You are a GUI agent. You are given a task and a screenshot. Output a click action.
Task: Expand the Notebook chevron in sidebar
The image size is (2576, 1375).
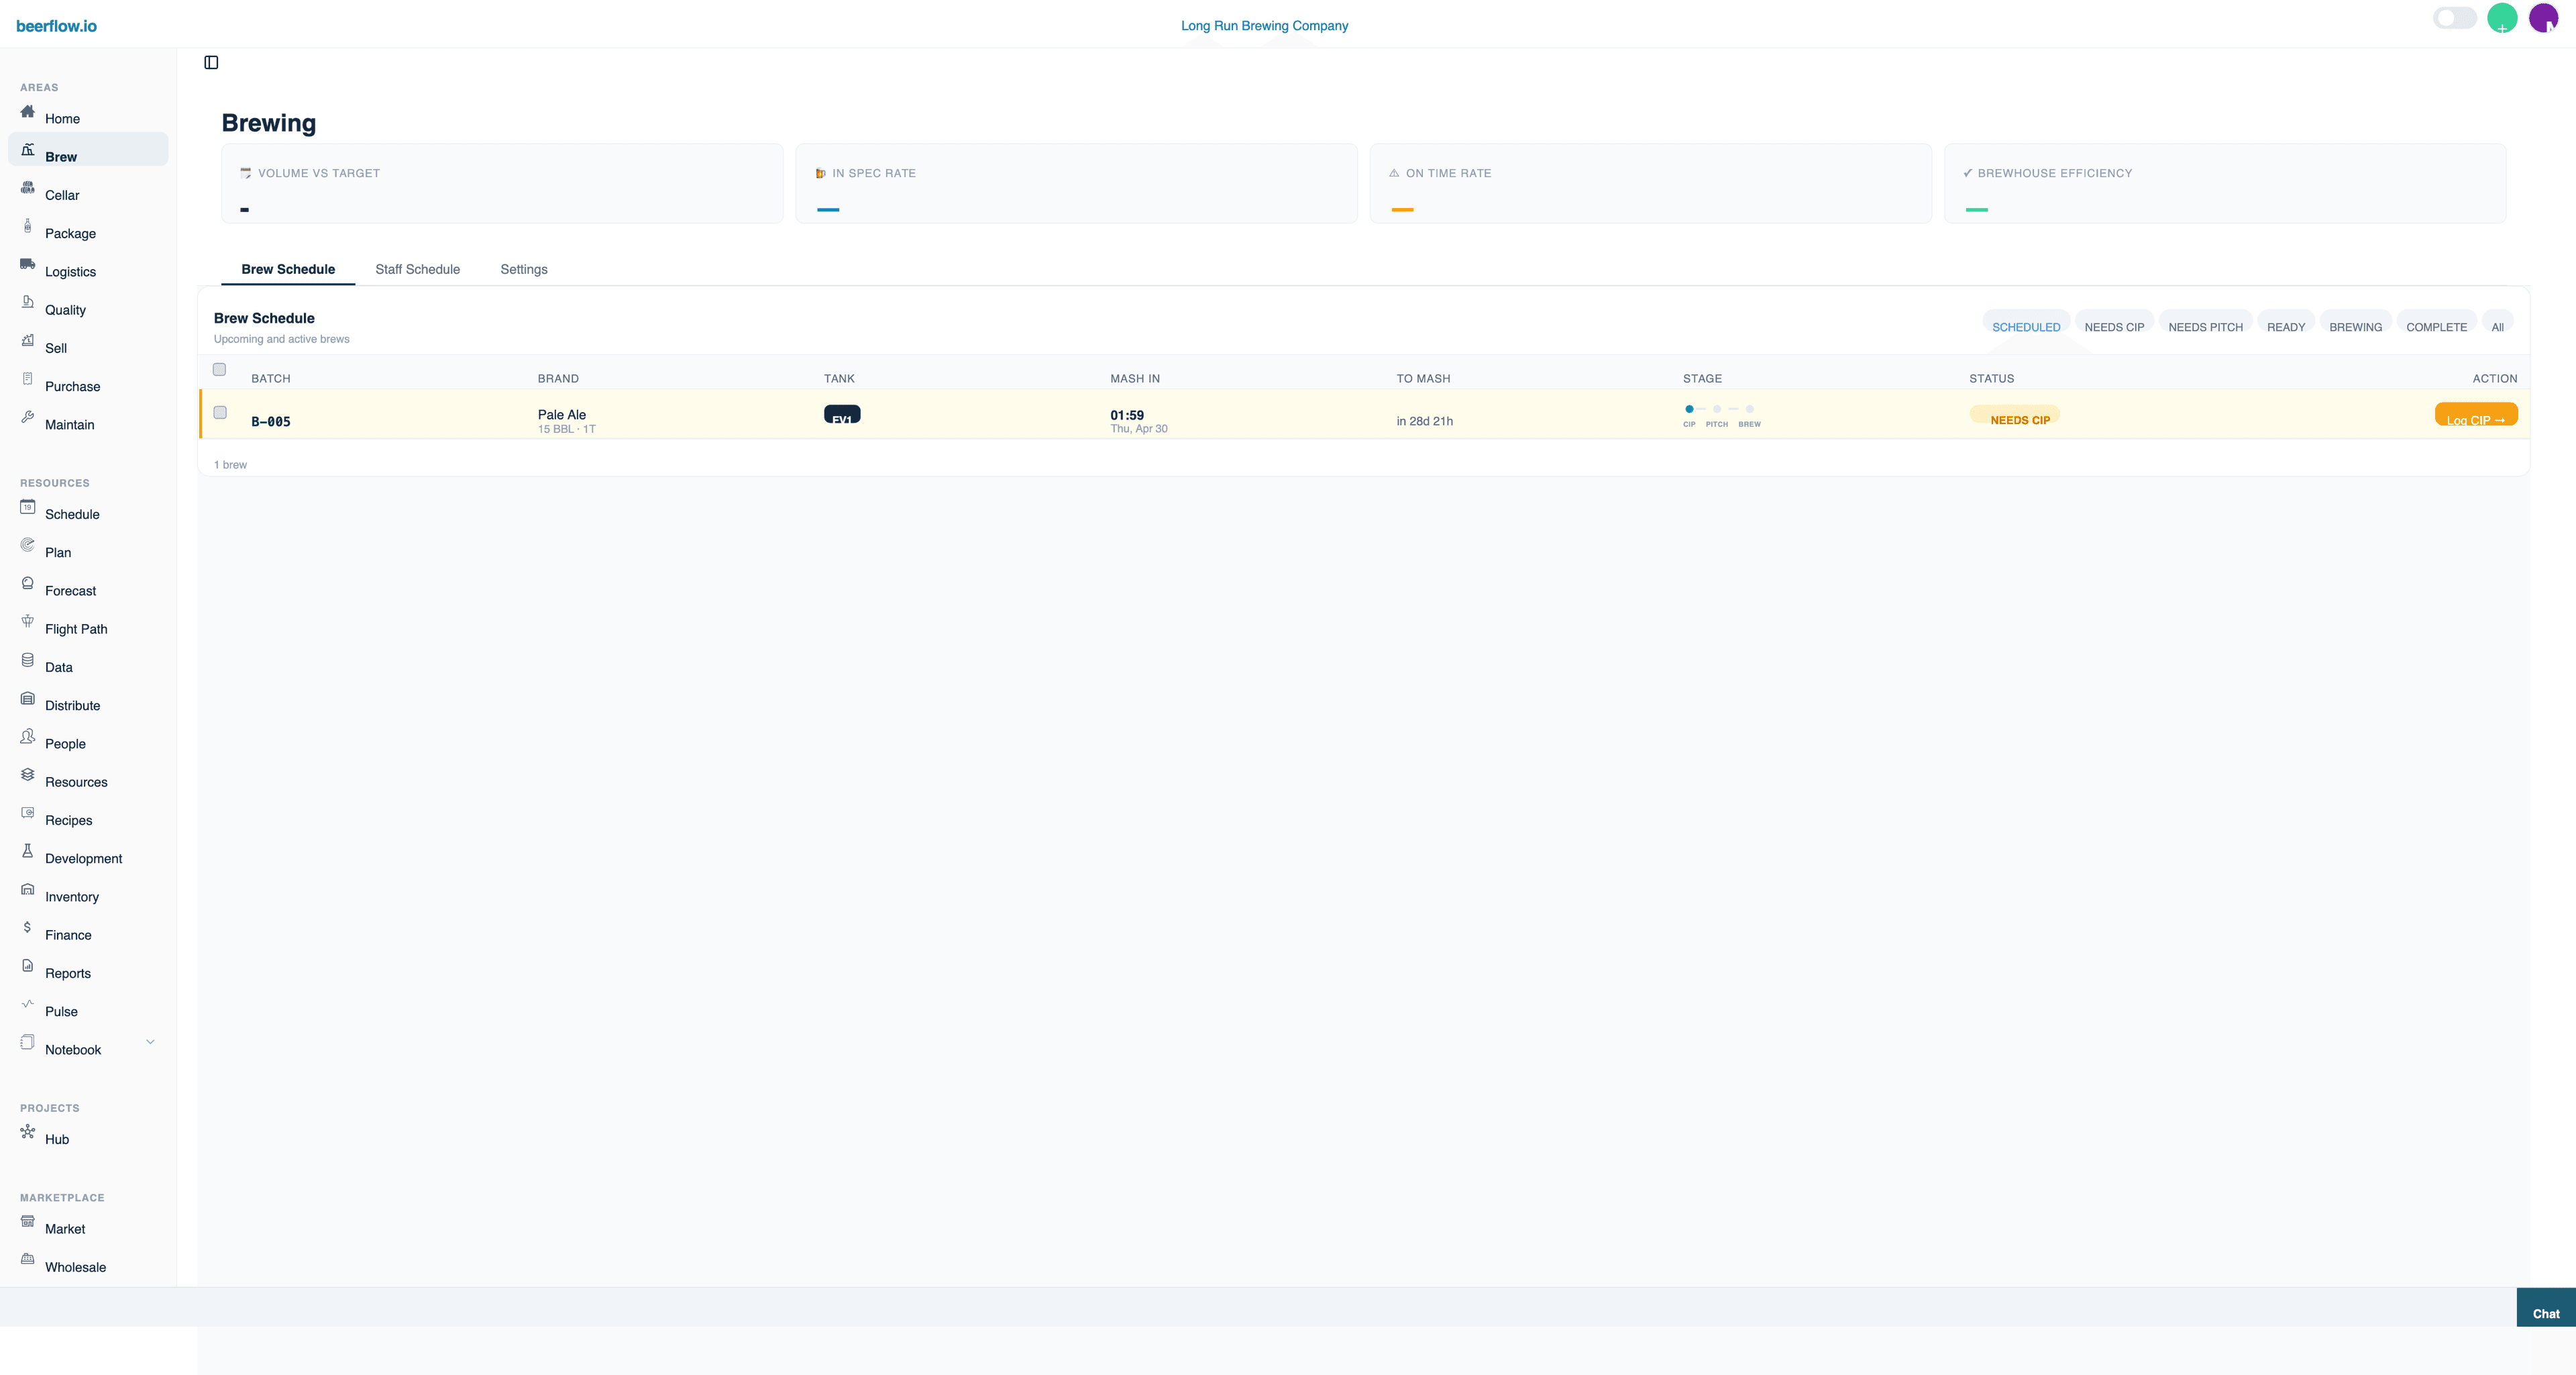pyautogui.click(x=150, y=1042)
